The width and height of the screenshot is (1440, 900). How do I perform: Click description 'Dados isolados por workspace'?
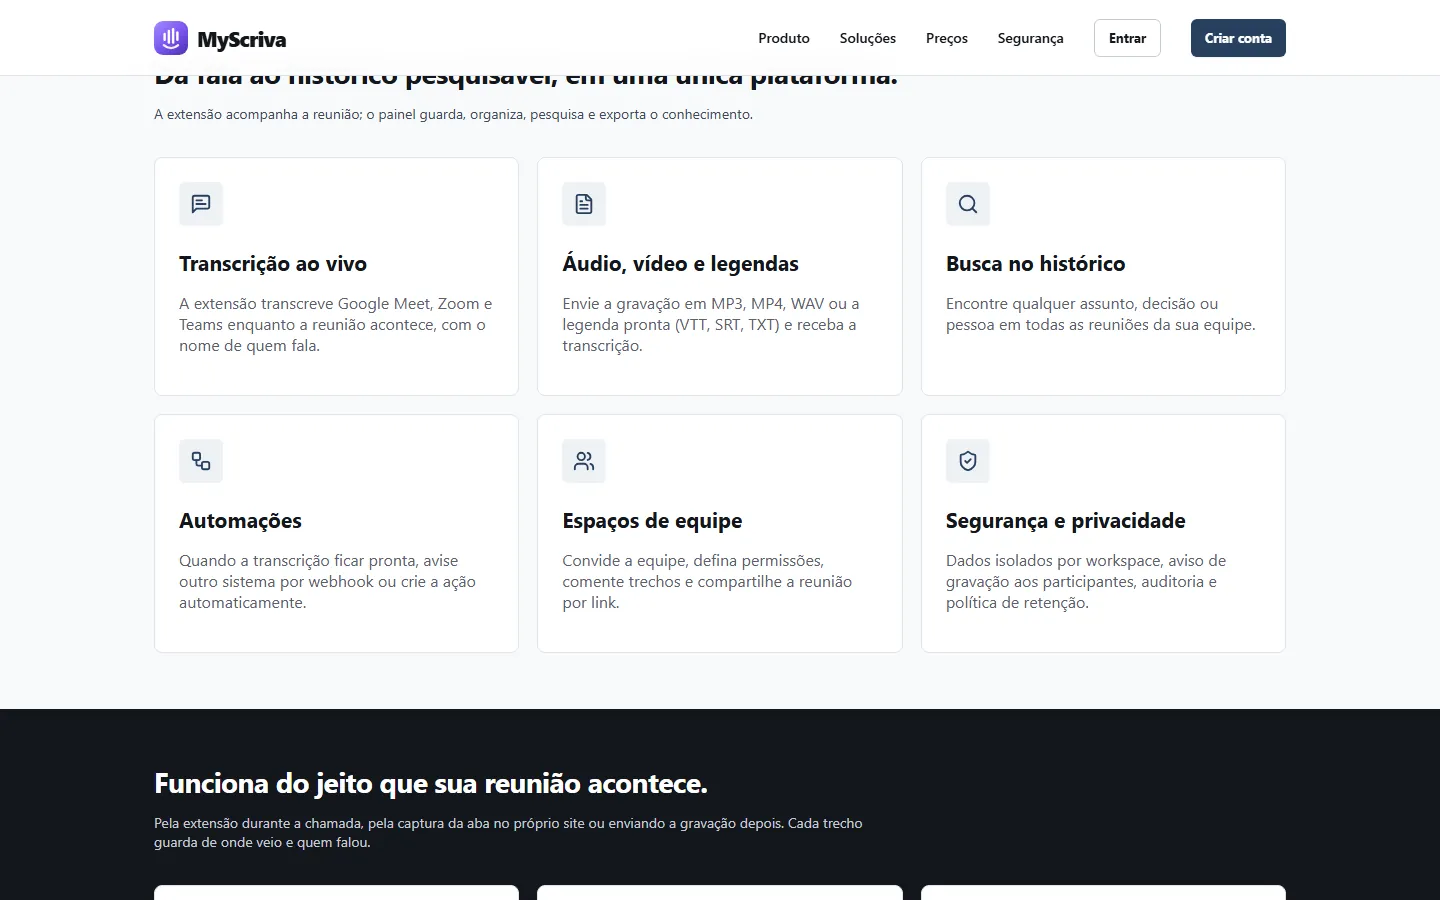(x=1085, y=582)
